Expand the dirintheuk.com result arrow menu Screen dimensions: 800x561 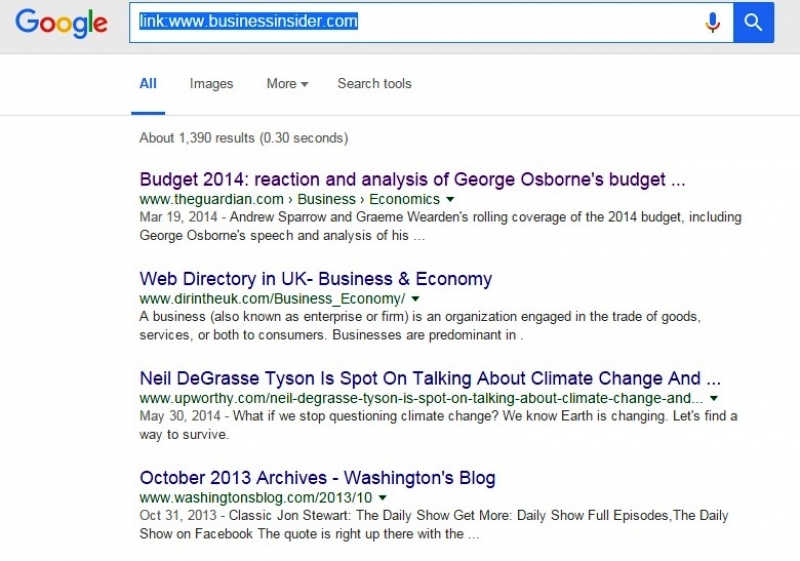(415, 299)
